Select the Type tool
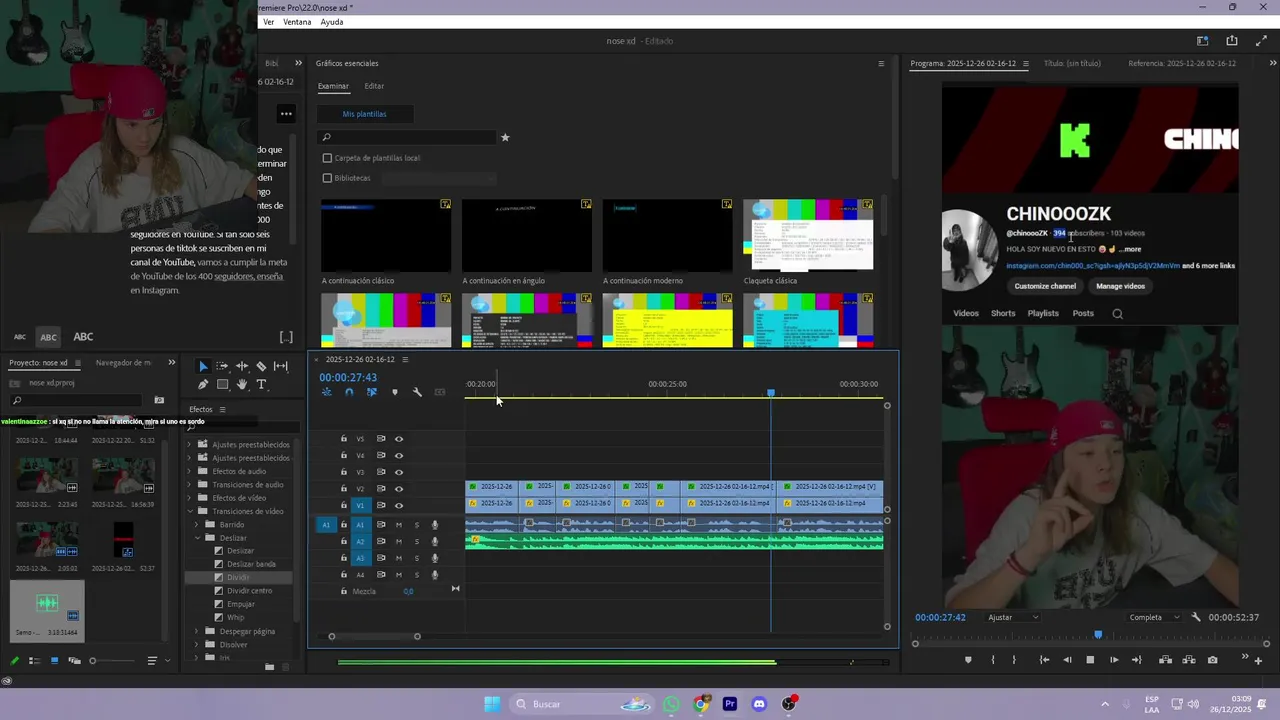Viewport: 1280px width, 720px height. coord(261,384)
